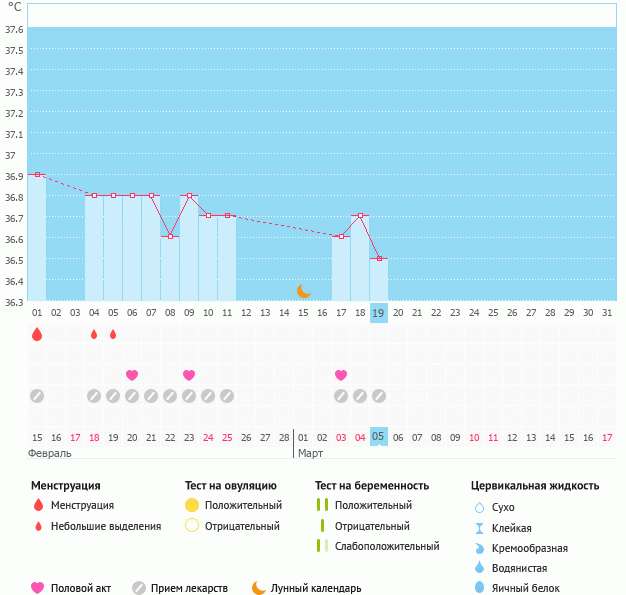This screenshot has height=595, width=626.
Task: Open the medication icon on cycle day 01
Action: [37, 396]
